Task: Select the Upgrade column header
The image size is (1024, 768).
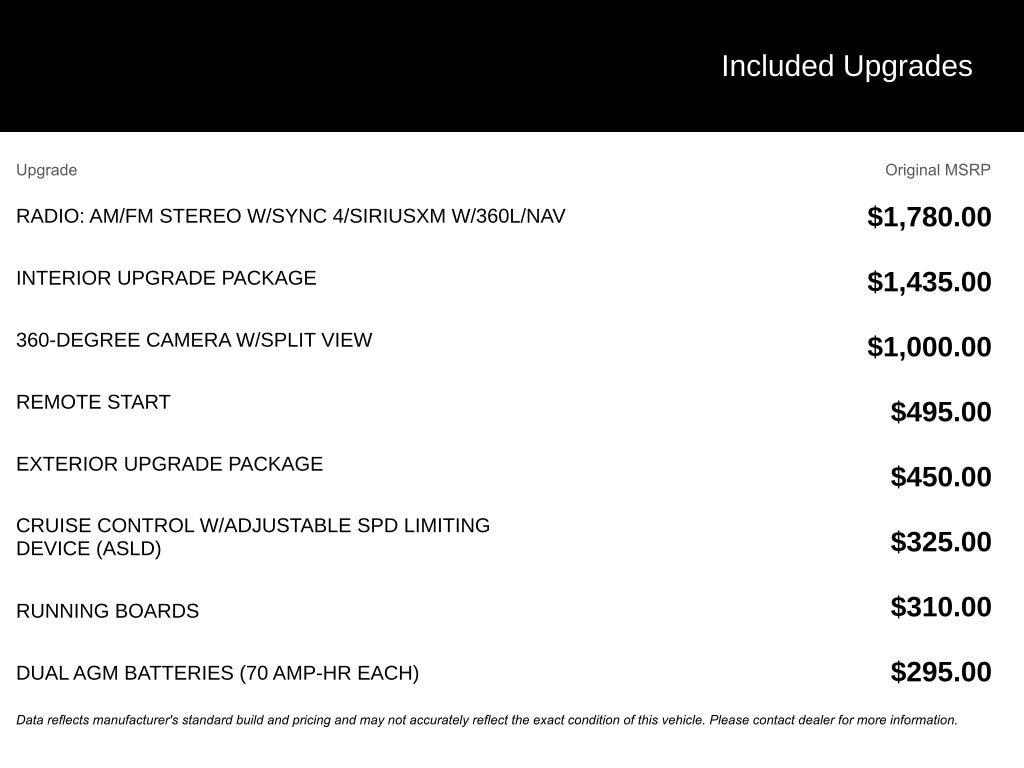Action: coord(46,170)
